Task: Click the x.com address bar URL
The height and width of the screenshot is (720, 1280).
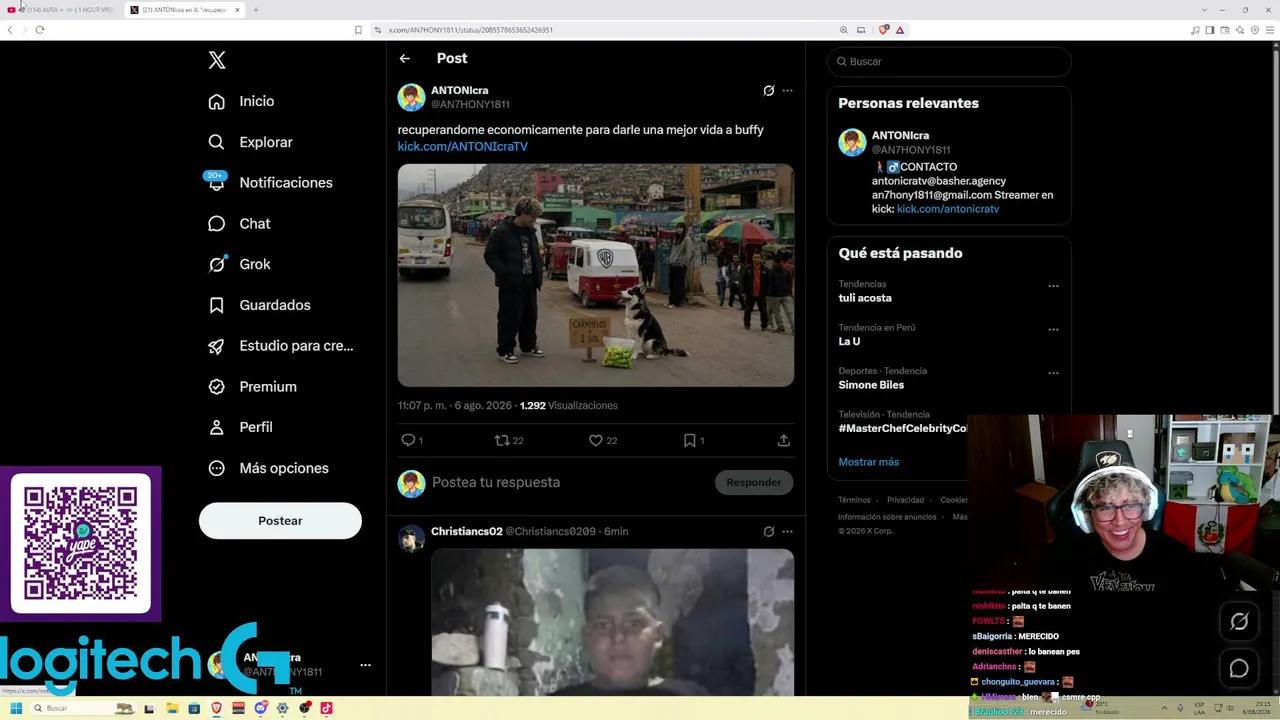Action: (x=470, y=30)
